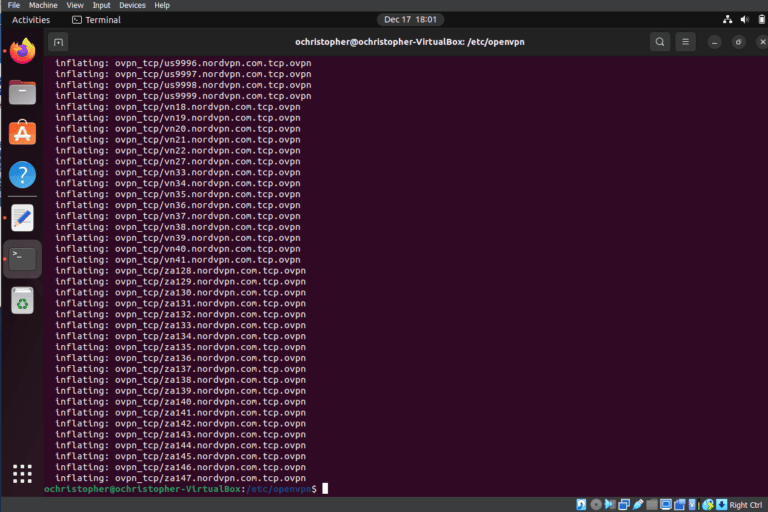Select the Terminal icon in dock
This screenshot has width=768, height=512.
23,259
